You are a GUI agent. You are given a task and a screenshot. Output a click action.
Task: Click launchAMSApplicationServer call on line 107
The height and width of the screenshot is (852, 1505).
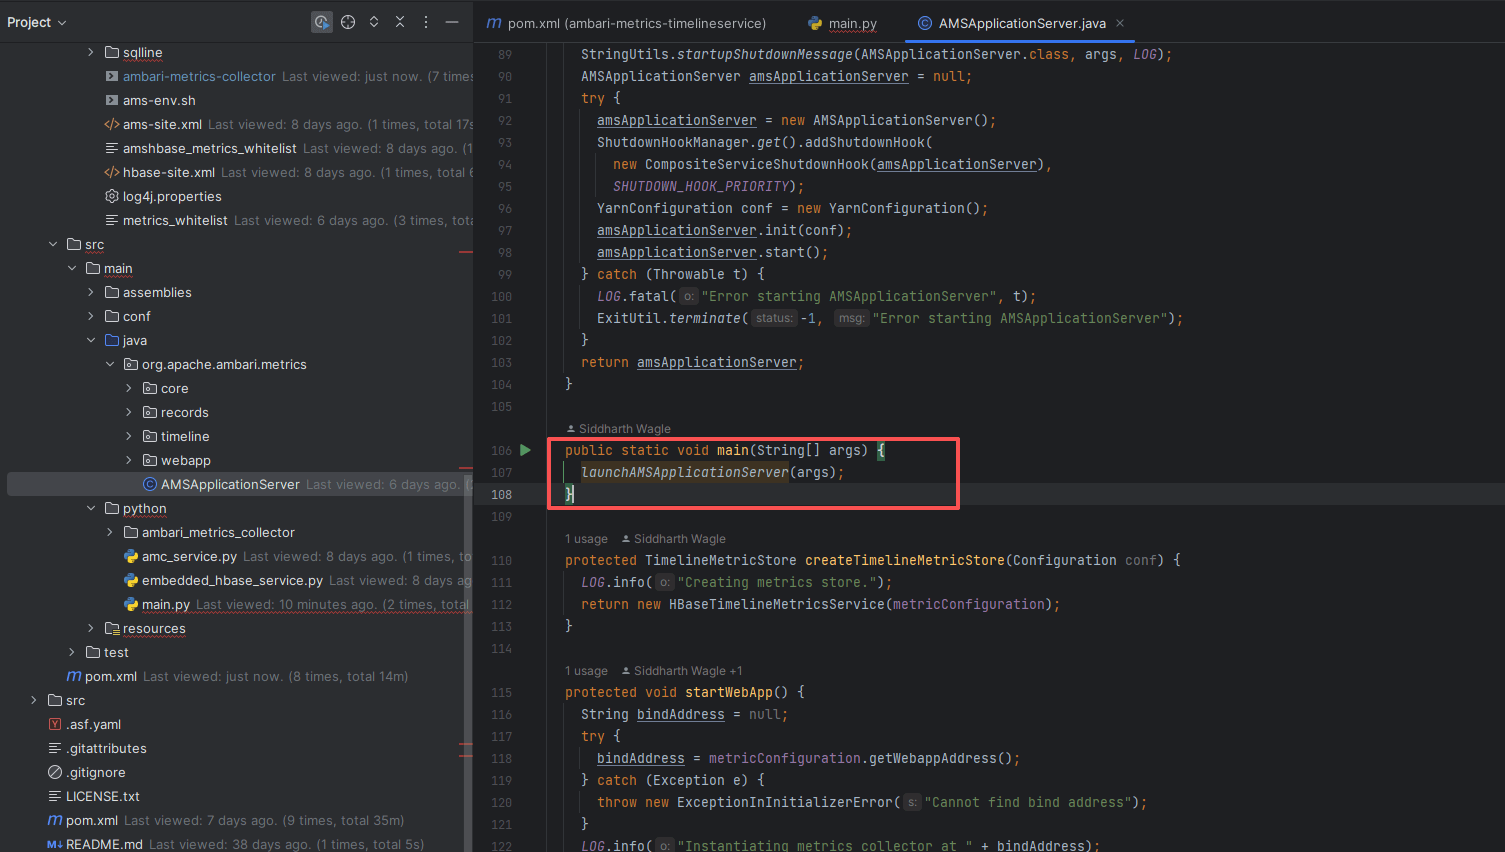pos(685,472)
